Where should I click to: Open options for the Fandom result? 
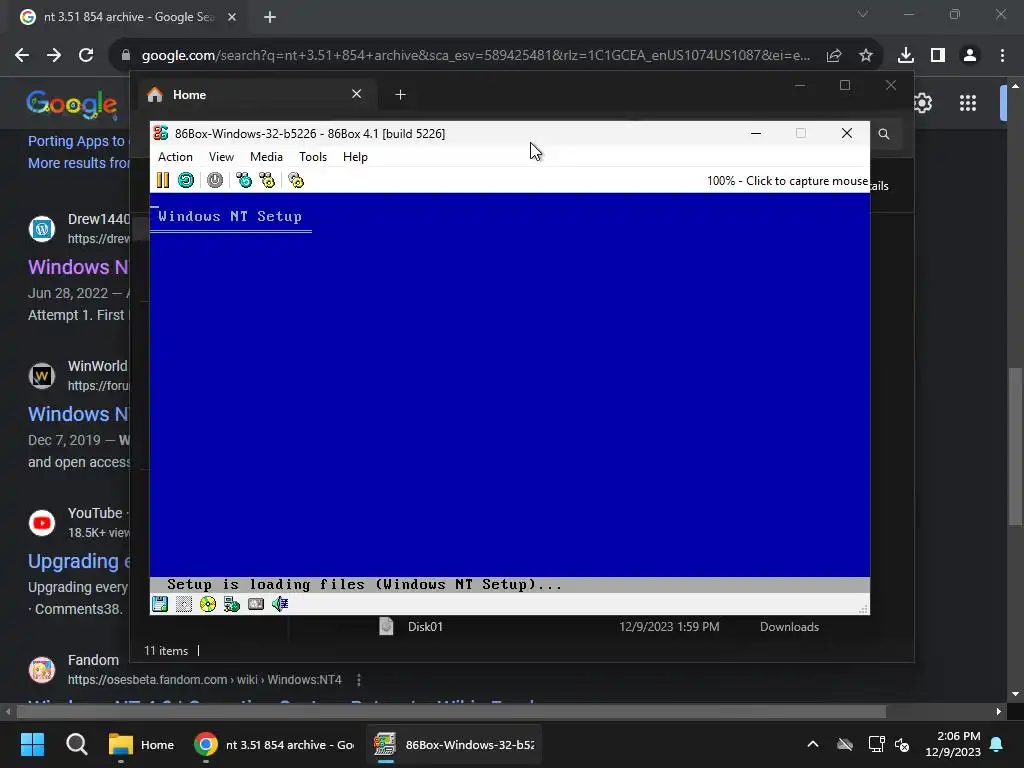click(359, 680)
